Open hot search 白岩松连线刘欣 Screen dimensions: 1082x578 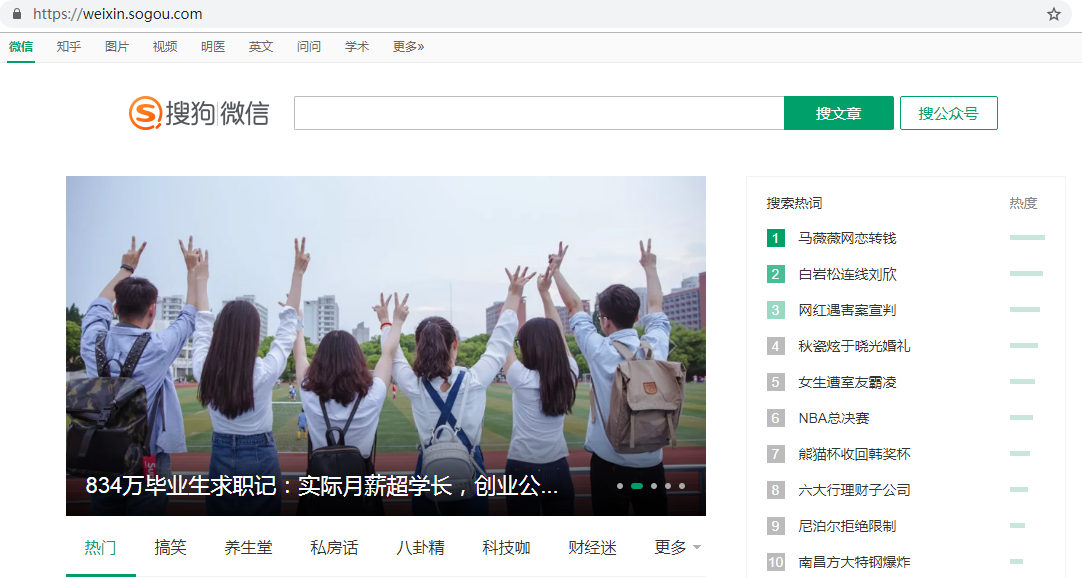click(847, 275)
